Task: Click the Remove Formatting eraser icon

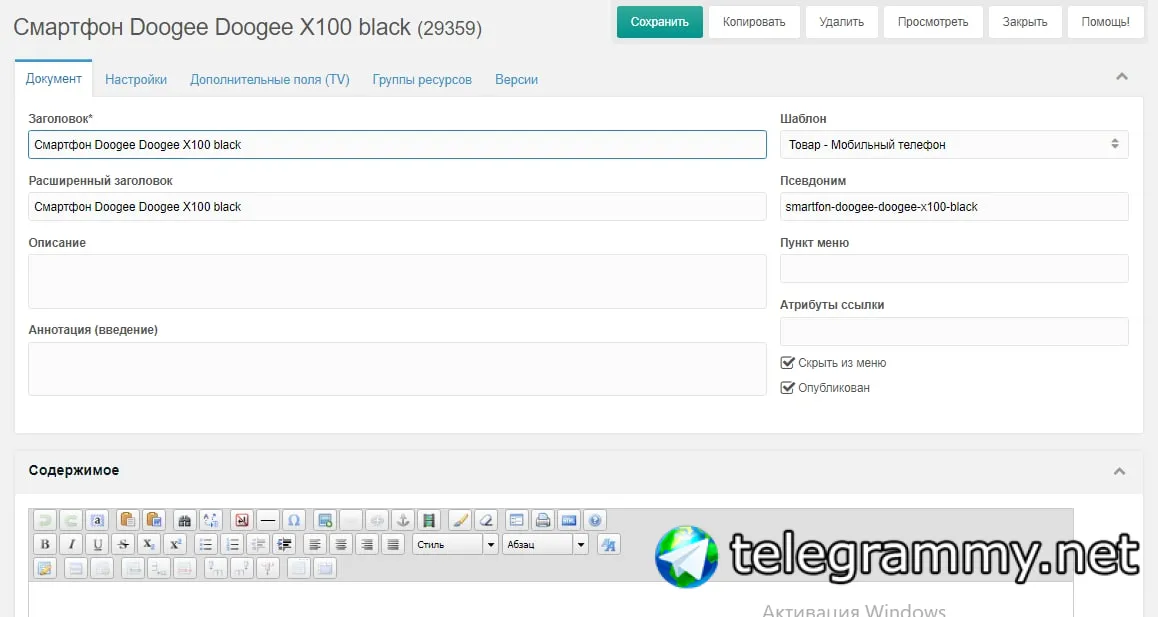Action: [486, 521]
